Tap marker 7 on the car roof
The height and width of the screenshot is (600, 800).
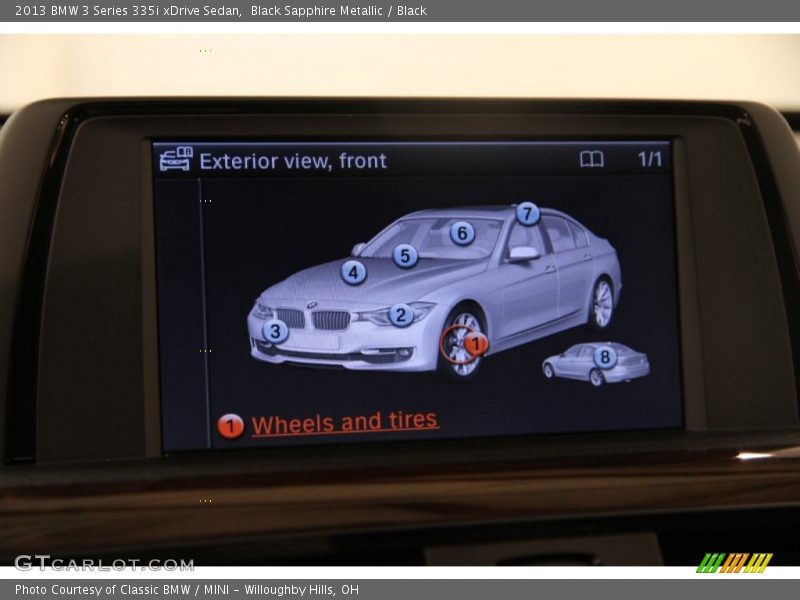pos(527,213)
